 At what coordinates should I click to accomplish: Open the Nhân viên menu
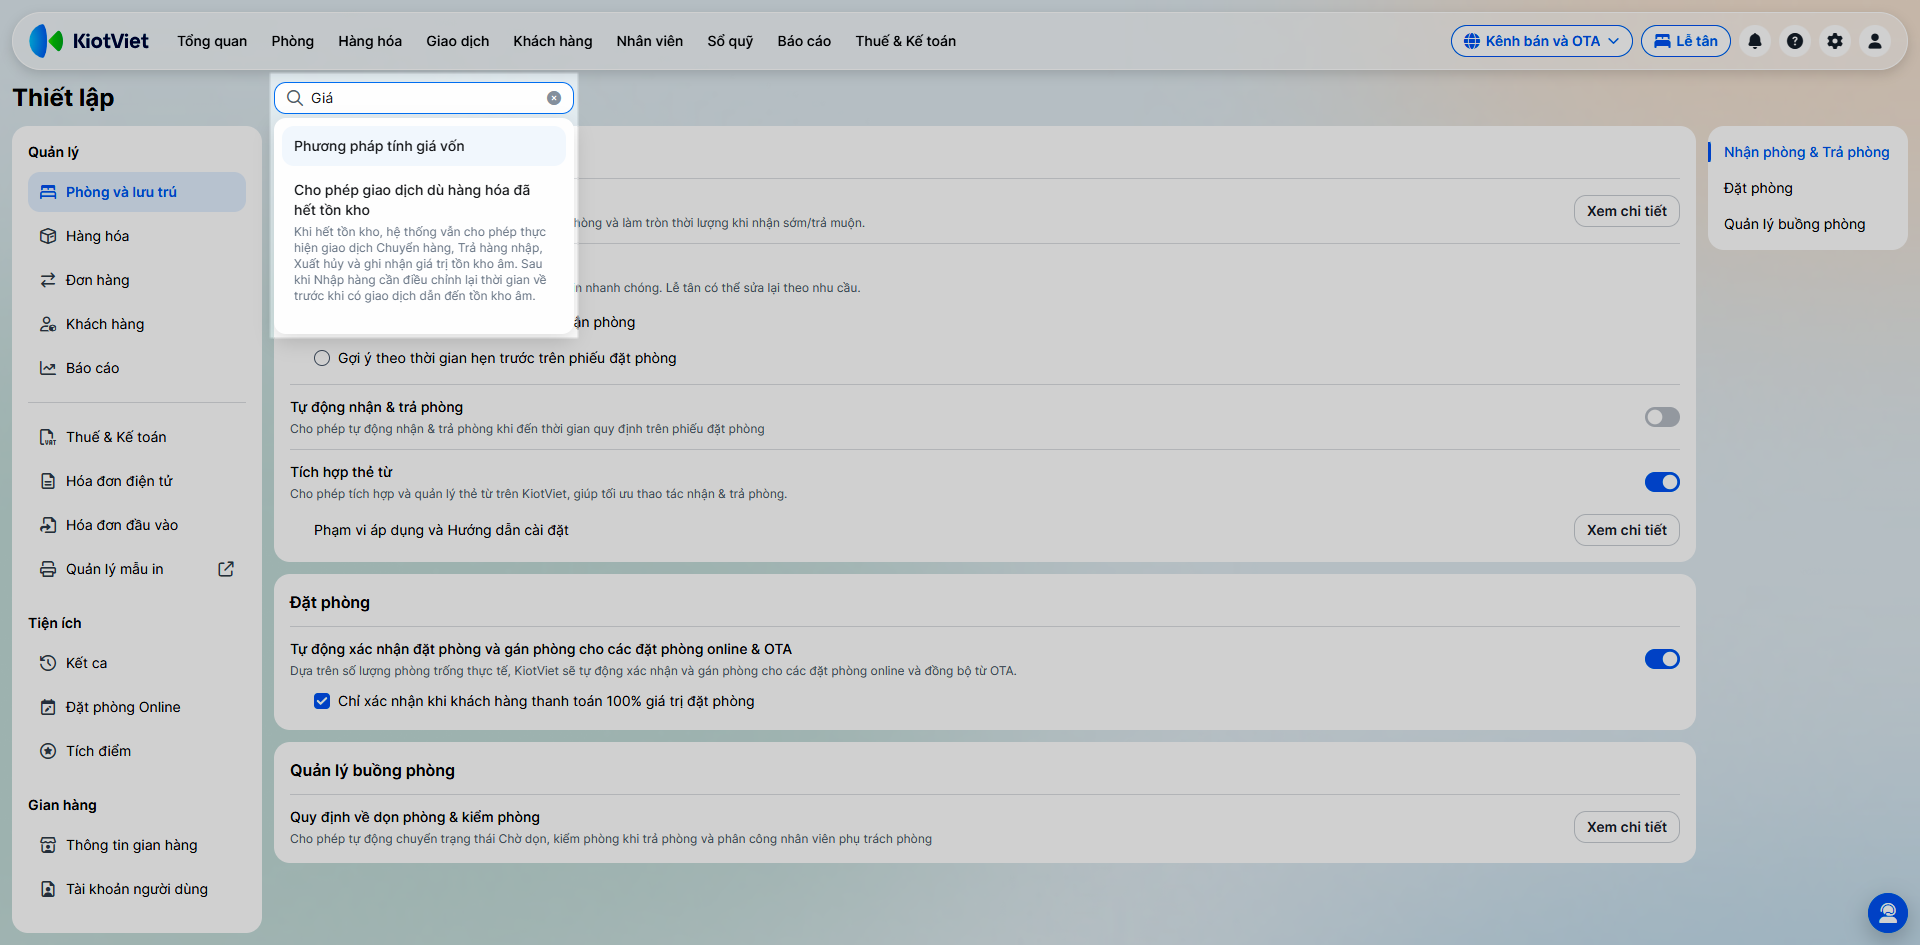pyautogui.click(x=650, y=41)
